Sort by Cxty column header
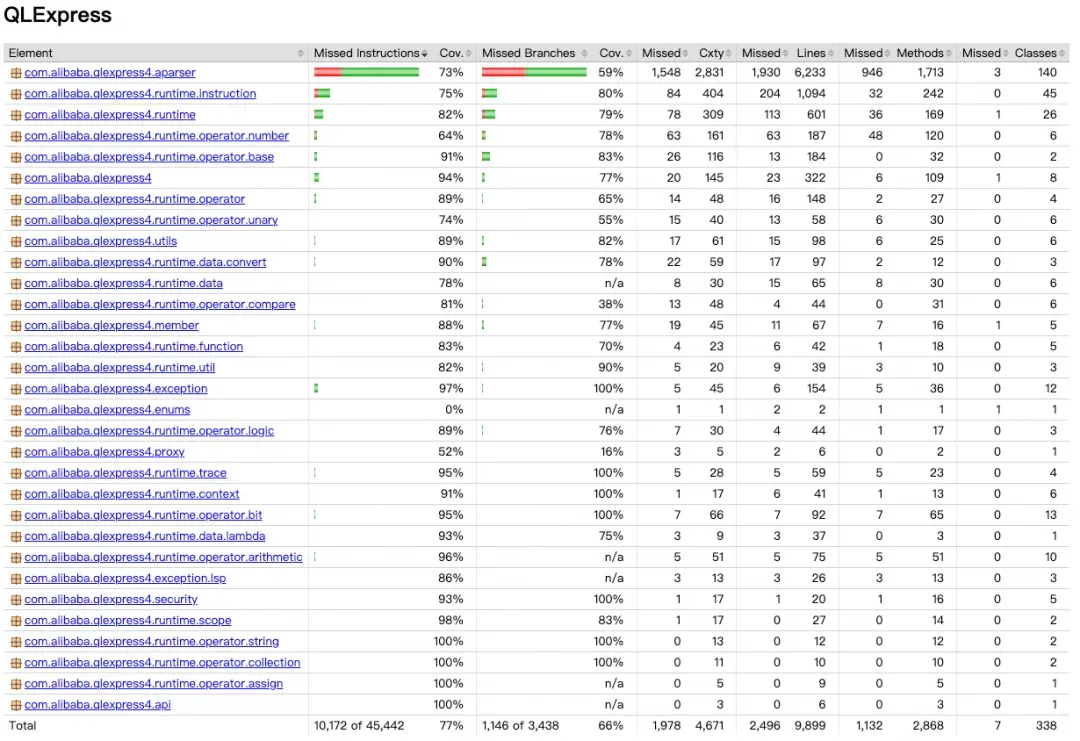The height and width of the screenshot is (741, 1080). point(714,53)
